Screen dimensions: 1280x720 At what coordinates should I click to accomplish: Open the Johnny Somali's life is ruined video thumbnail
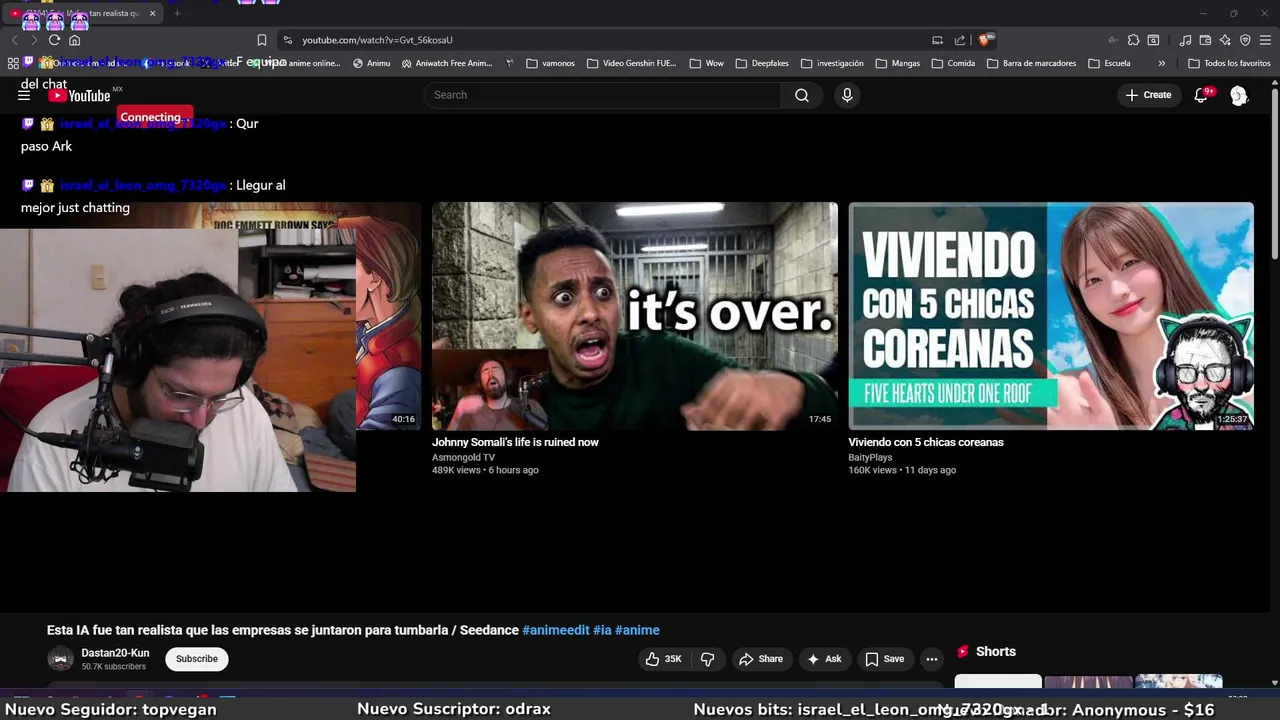pos(635,316)
